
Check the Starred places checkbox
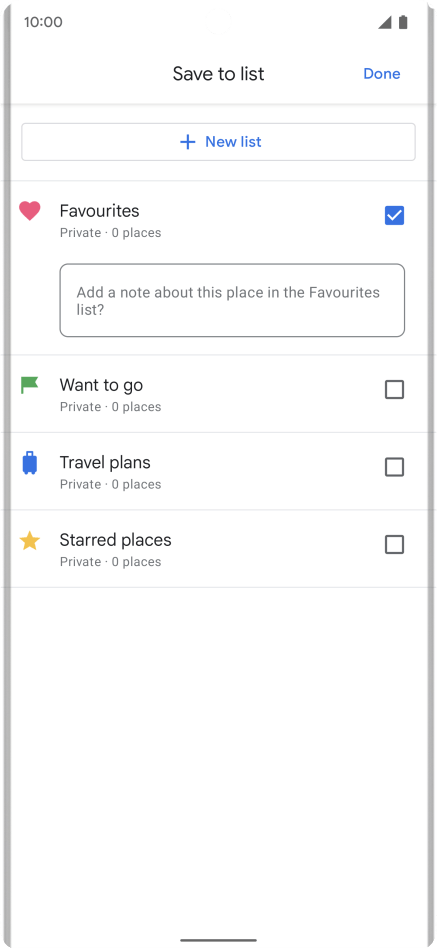point(395,545)
